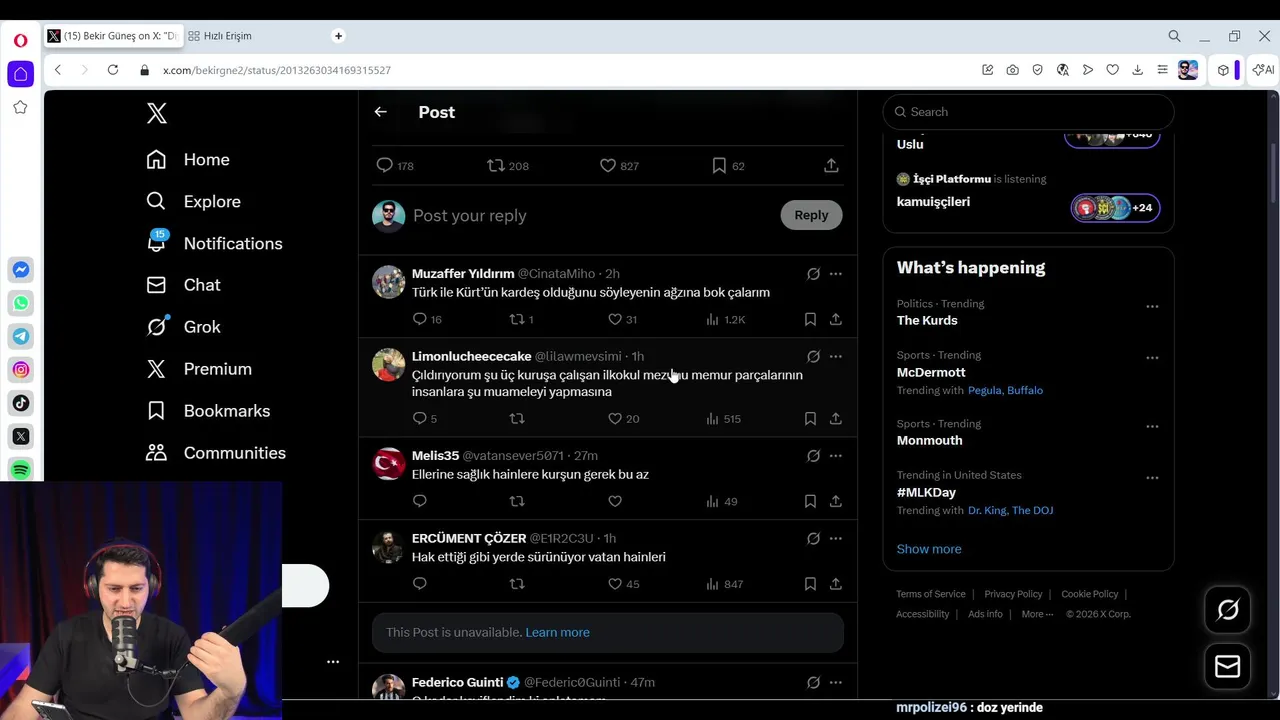The height and width of the screenshot is (720, 1280).
Task: Open Opera sidebar Messenger icon
Action: pos(21,270)
